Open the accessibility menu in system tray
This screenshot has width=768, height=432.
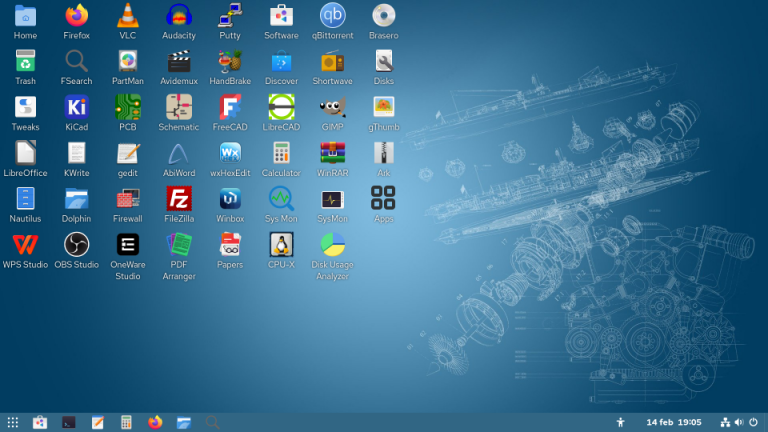(621, 422)
